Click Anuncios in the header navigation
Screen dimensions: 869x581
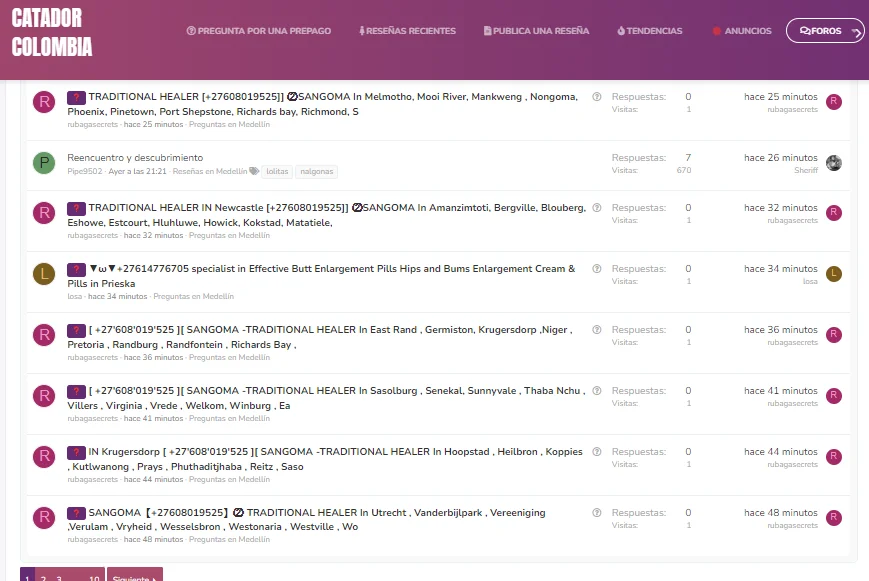[x=742, y=30]
